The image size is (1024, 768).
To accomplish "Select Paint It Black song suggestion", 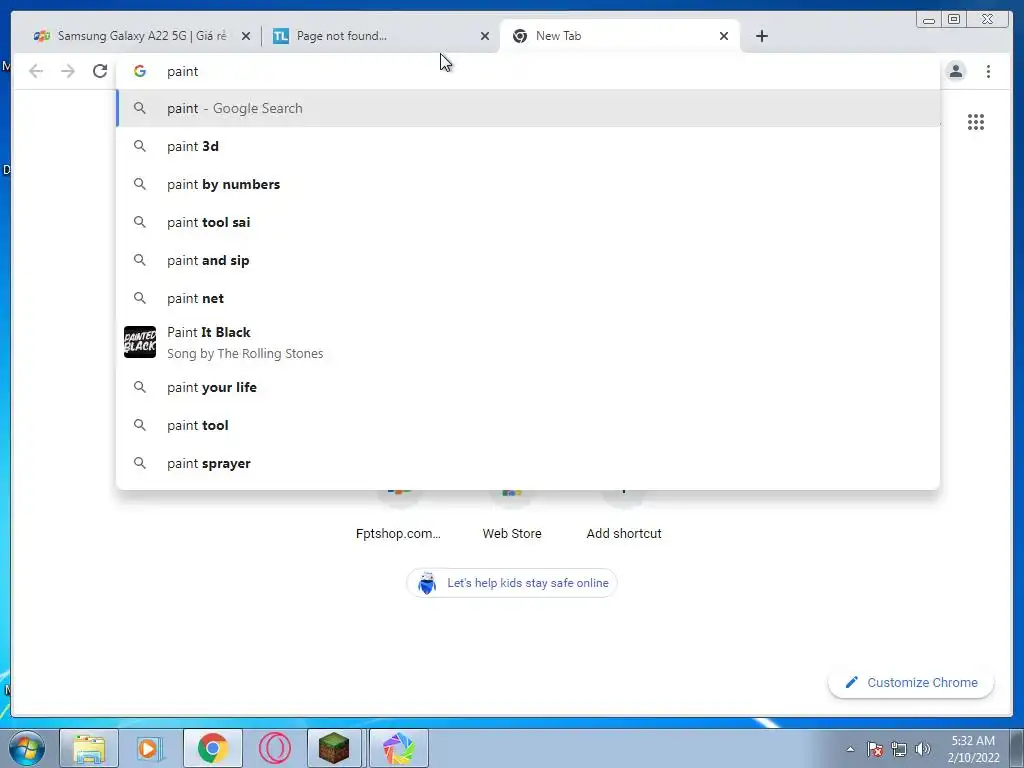I will click(528, 342).
